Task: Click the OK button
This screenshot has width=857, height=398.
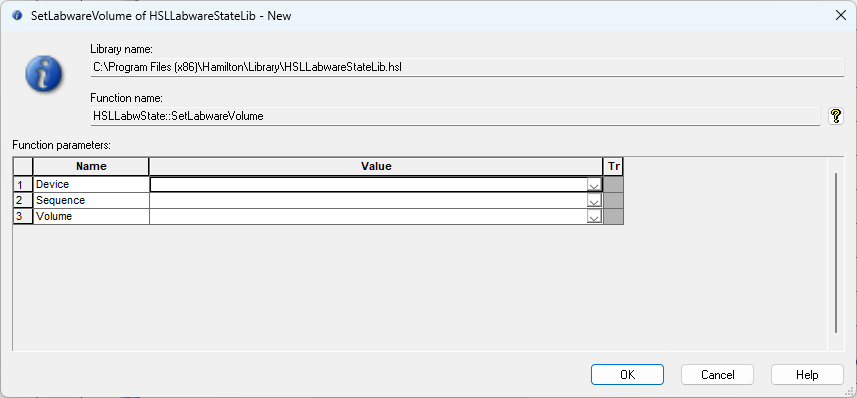Action: click(627, 374)
